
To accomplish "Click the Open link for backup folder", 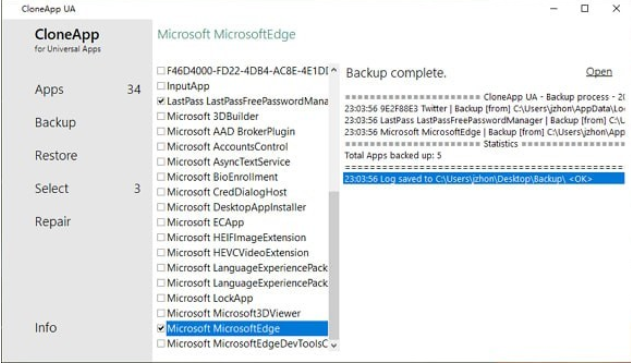I will pyautogui.click(x=599, y=72).
